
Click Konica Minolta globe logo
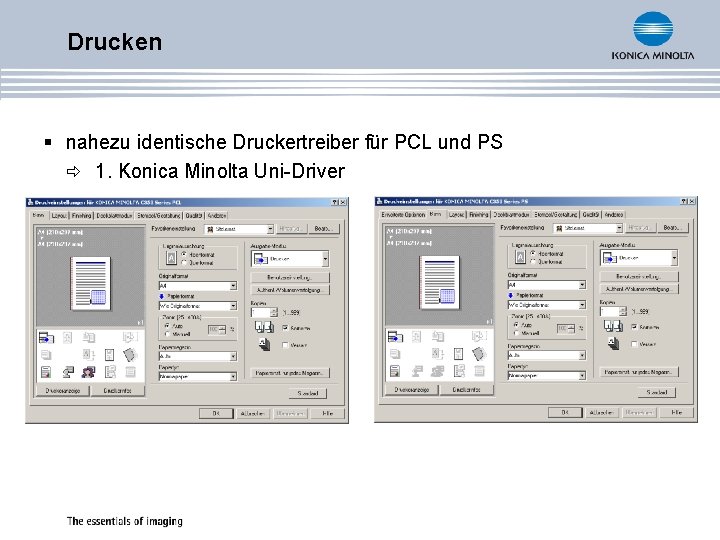coord(653,29)
